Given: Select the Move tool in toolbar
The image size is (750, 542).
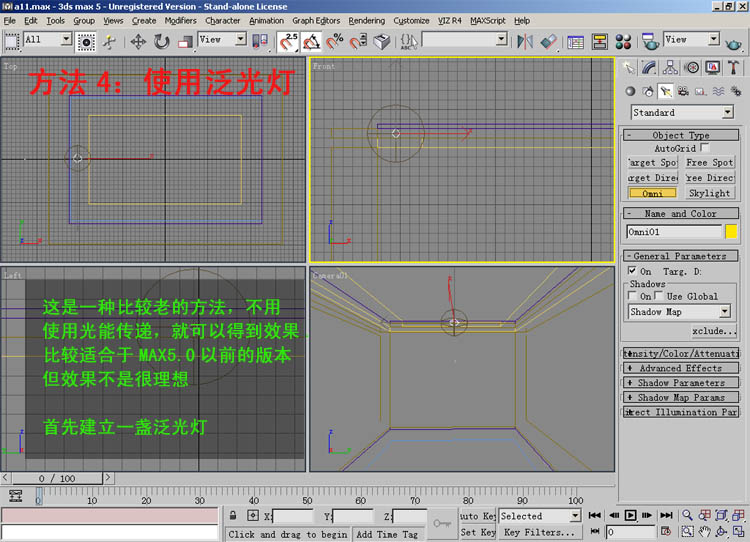Looking at the screenshot, I should tap(138, 41).
